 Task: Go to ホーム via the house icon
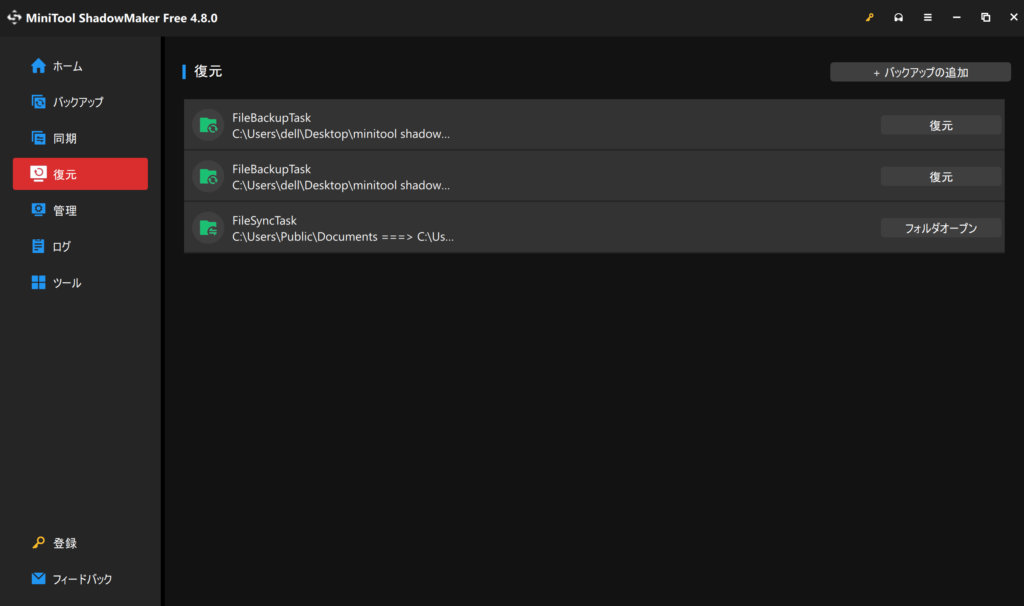point(39,66)
